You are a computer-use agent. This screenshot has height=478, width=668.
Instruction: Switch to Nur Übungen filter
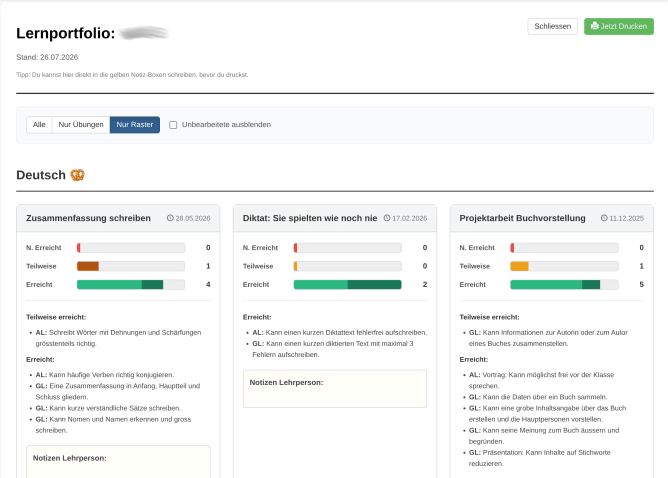pos(81,125)
